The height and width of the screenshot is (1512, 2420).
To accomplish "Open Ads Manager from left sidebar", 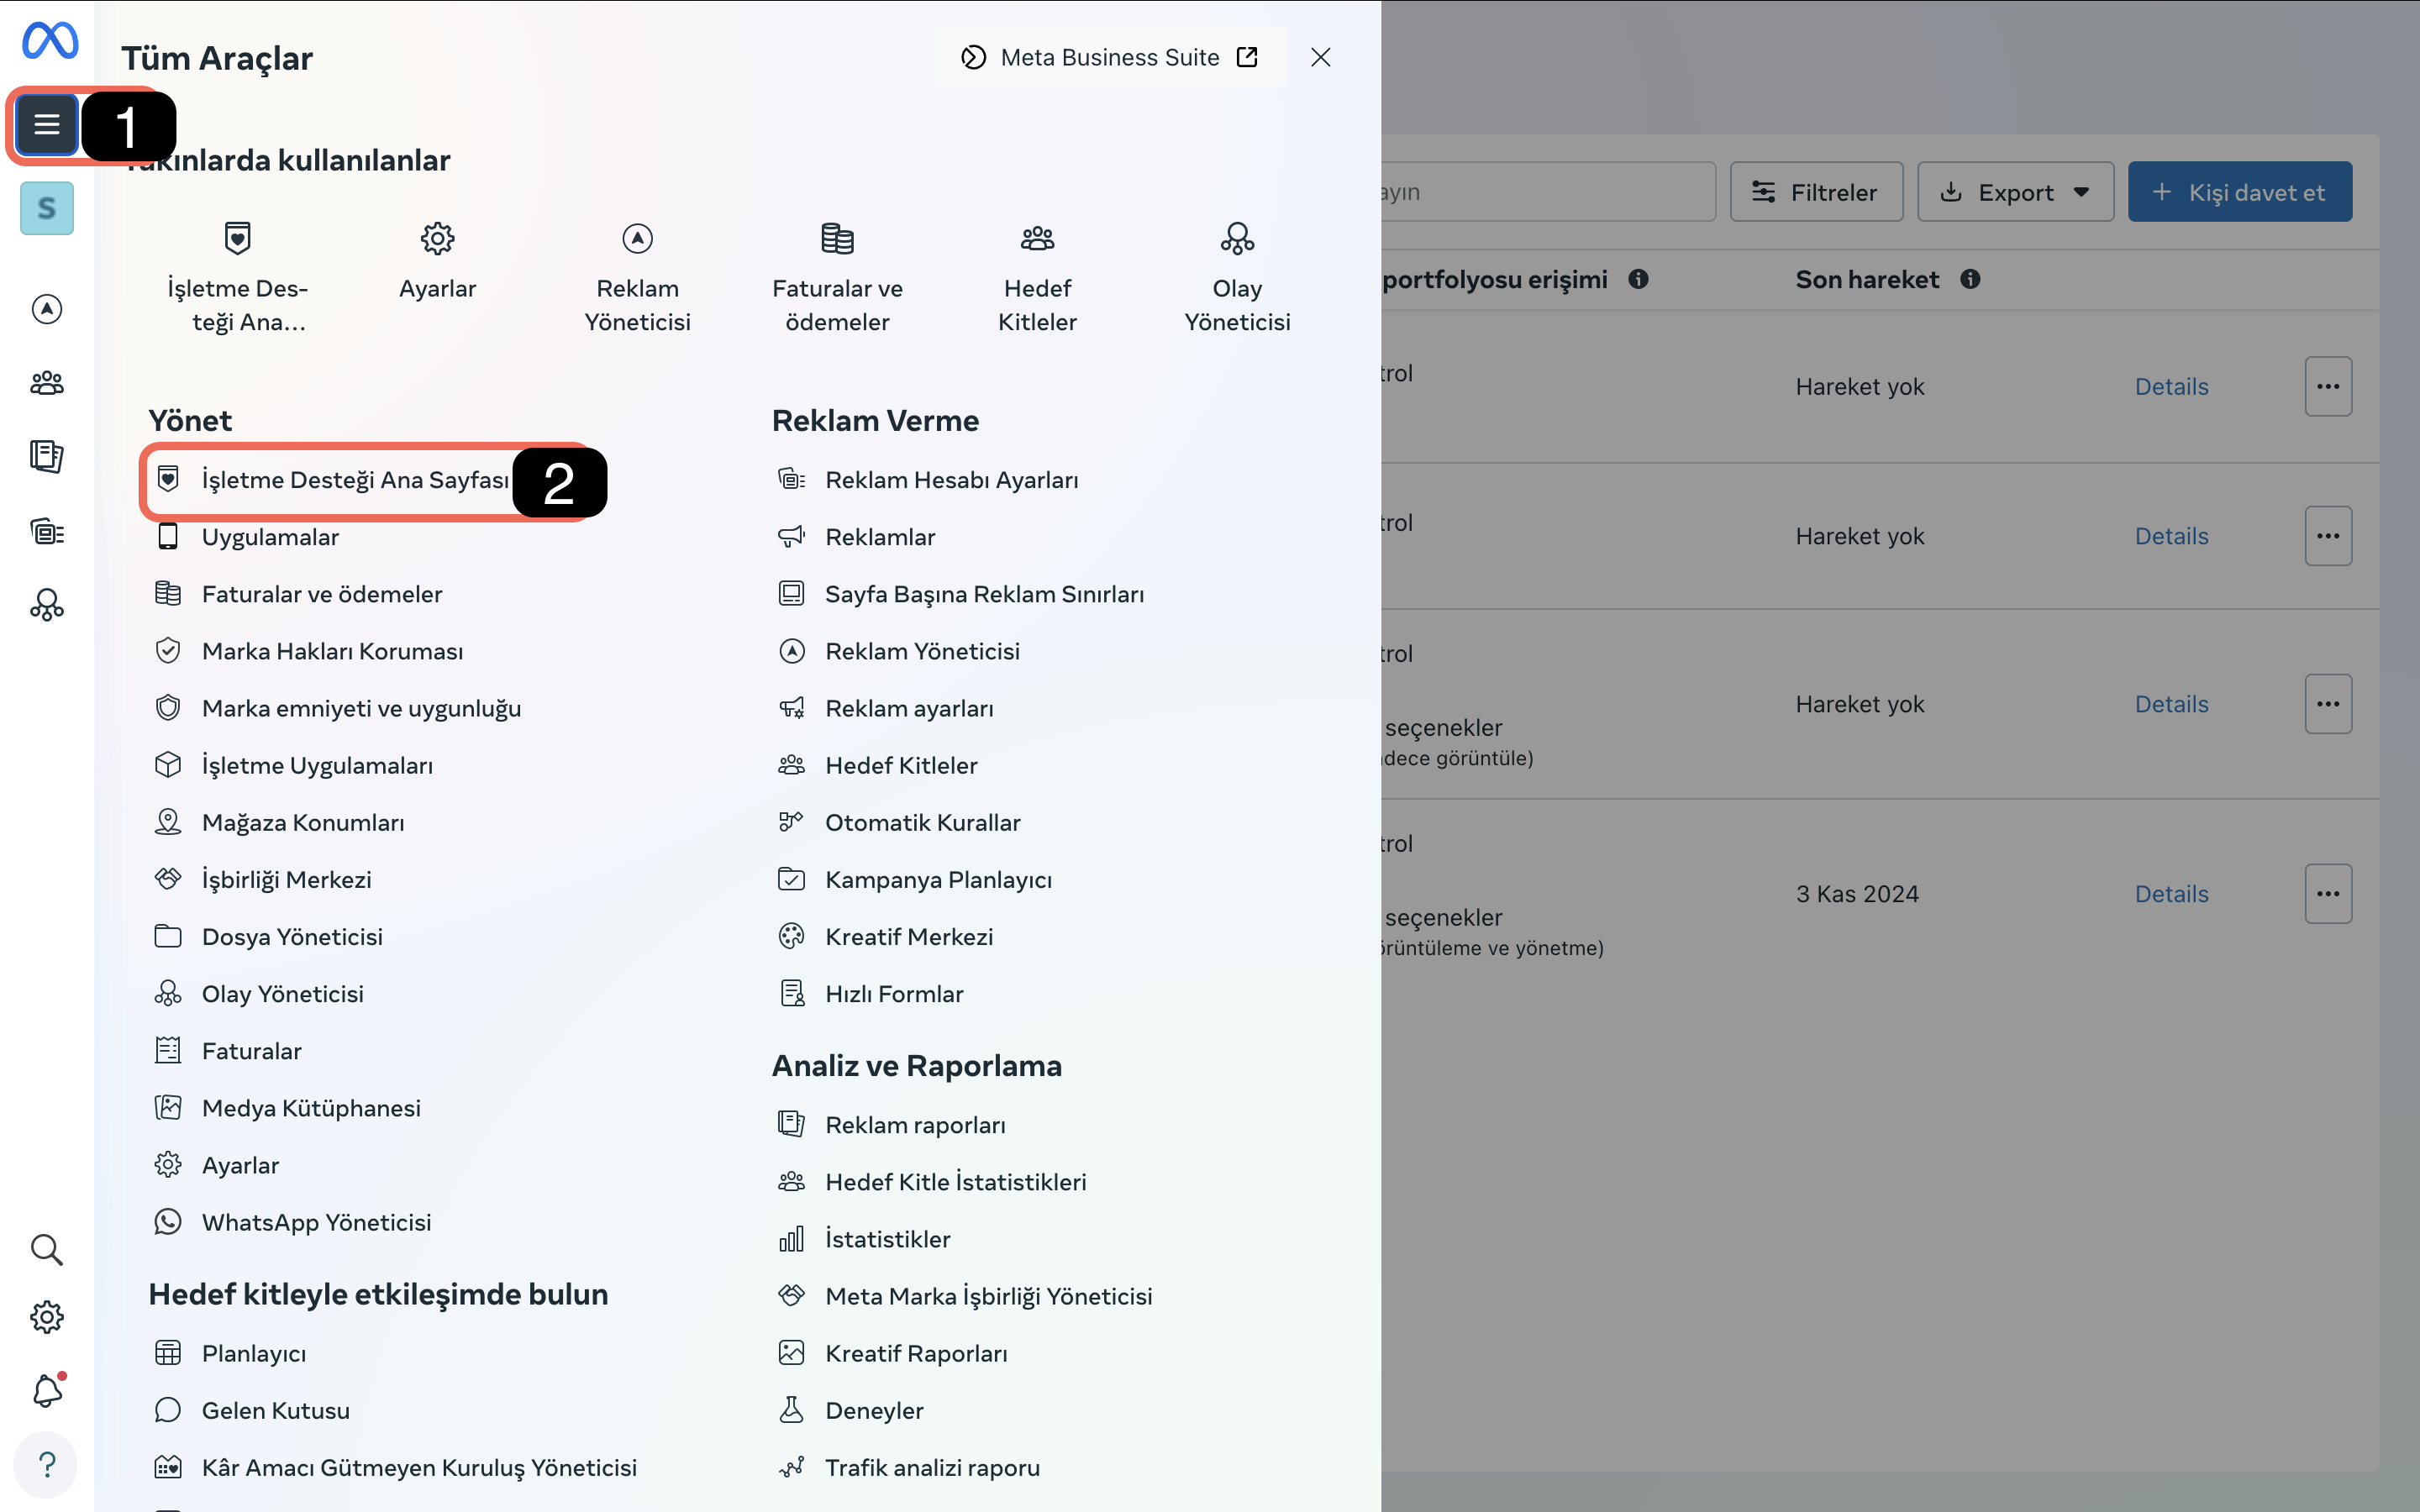I will coord(47,309).
